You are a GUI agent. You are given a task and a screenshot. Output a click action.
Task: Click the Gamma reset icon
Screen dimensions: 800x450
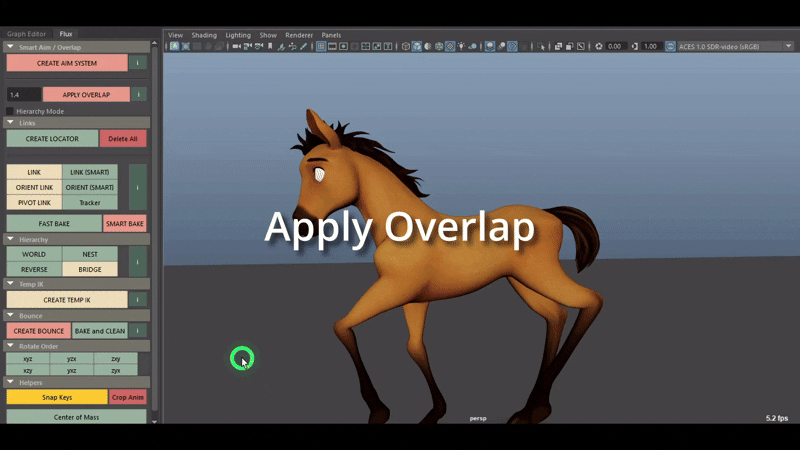pyautogui.click(x=635, y=46)
